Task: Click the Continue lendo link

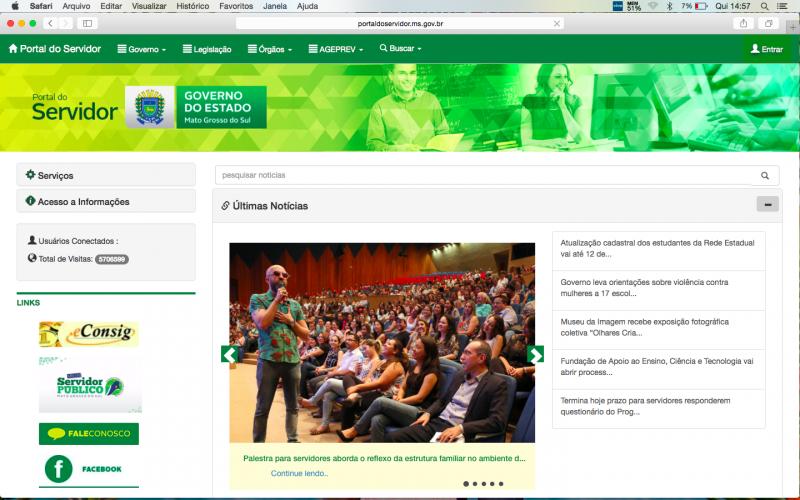Action: click(299, 473)
